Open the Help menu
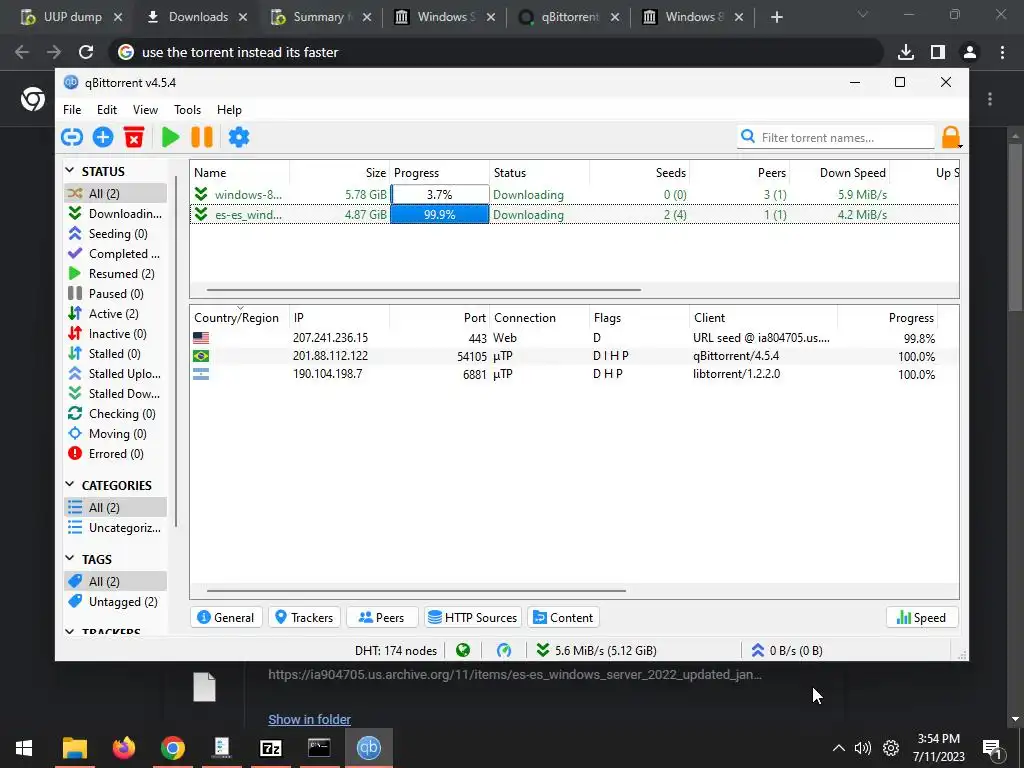The image size is (1024, 768). [x=229, y=110]
